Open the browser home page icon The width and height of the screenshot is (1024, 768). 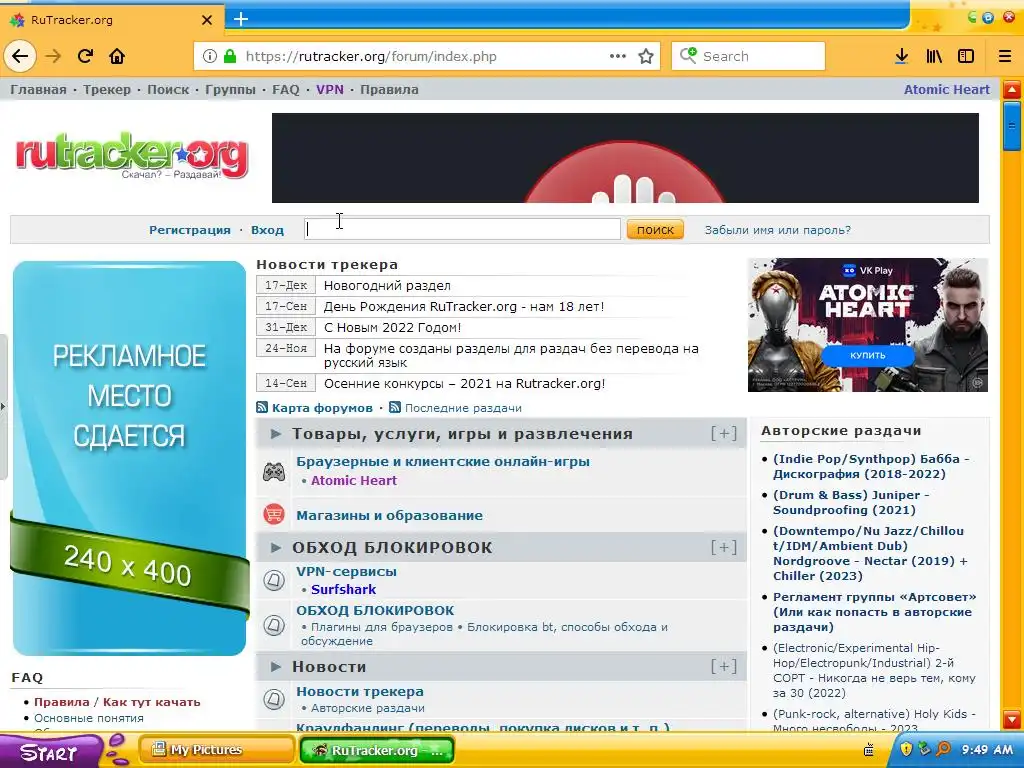(x=117, y=56)
